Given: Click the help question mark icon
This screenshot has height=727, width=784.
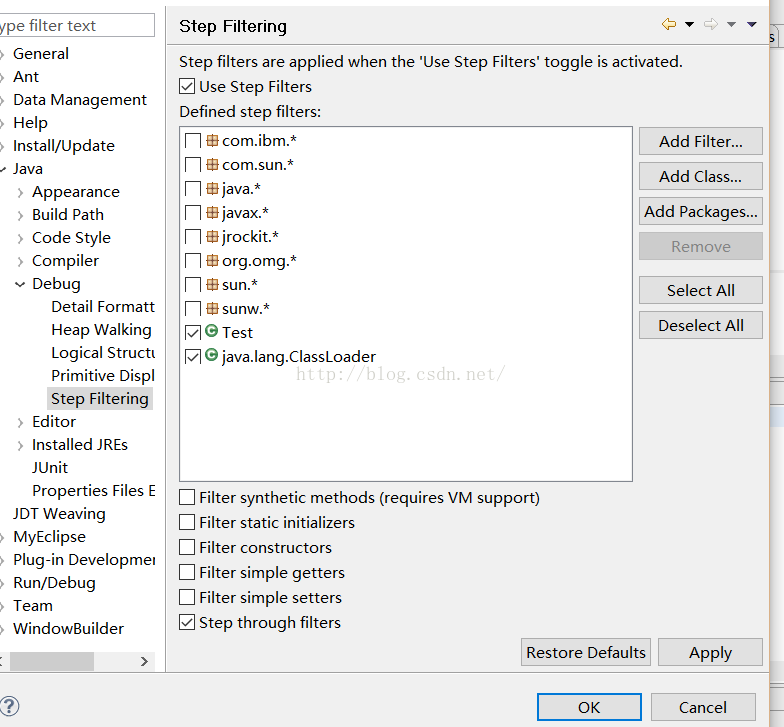Looking at the screenshot, I should [x=10, y=706].
